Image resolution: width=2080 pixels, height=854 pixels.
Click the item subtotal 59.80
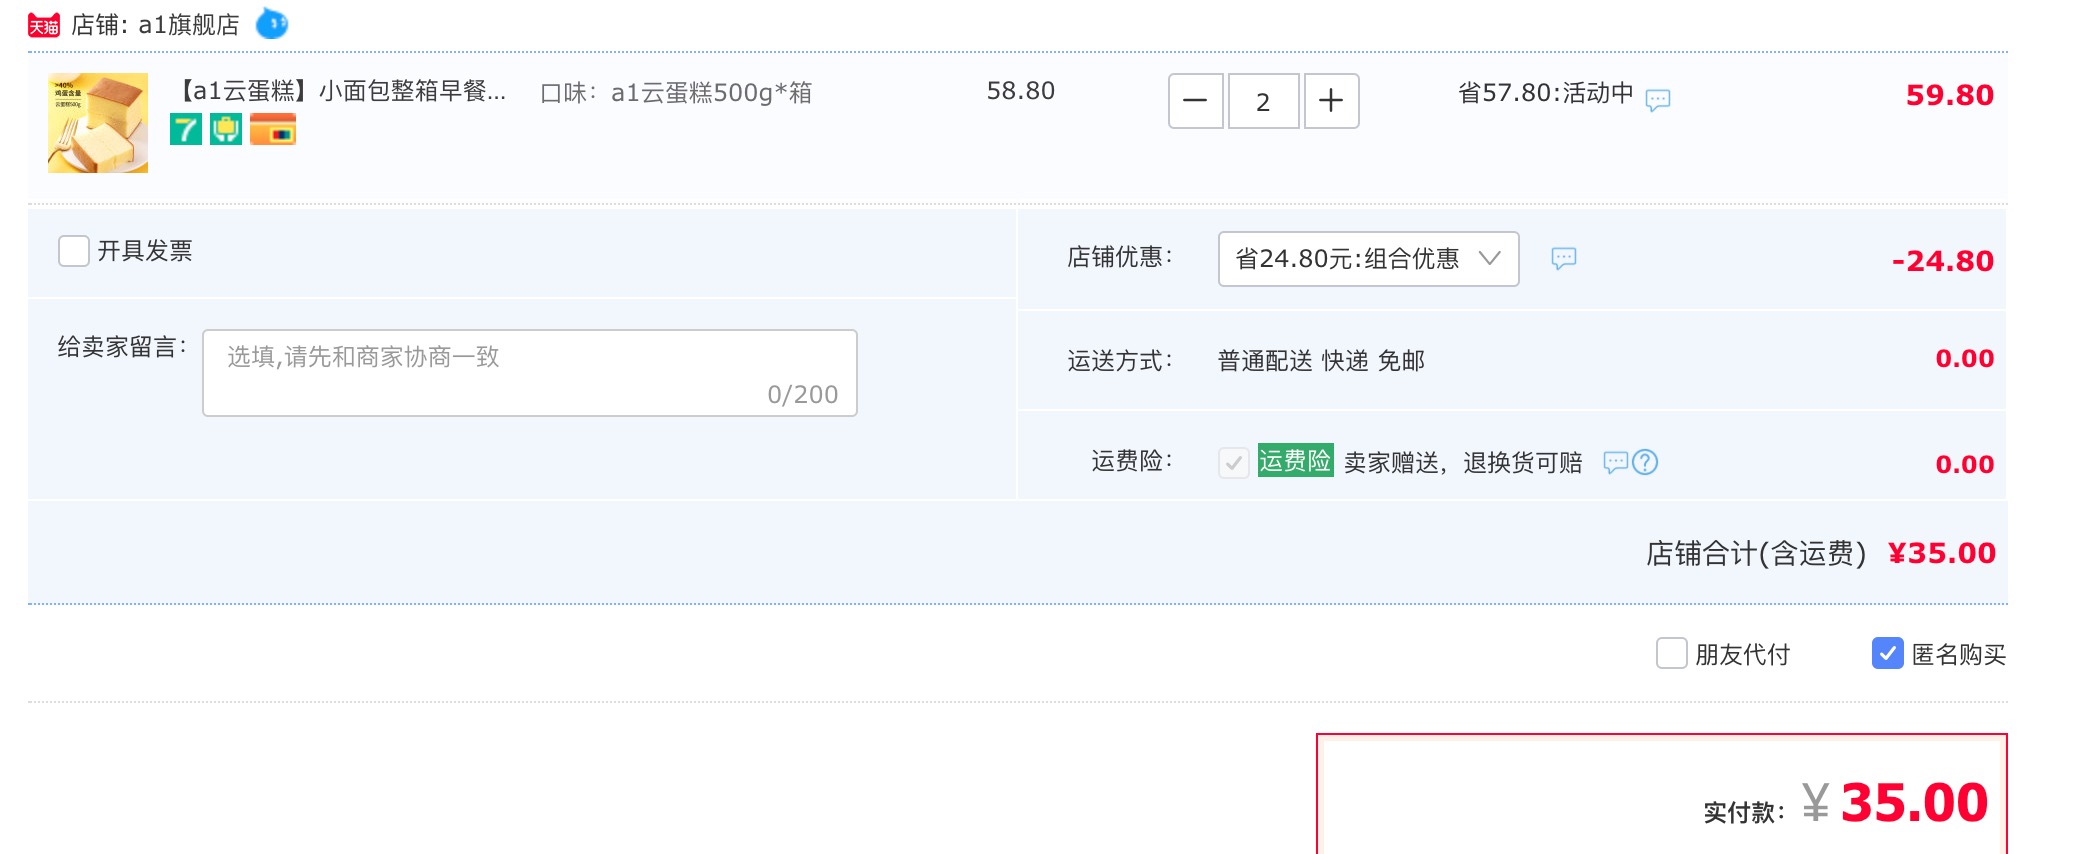(x=1949, y=95)
